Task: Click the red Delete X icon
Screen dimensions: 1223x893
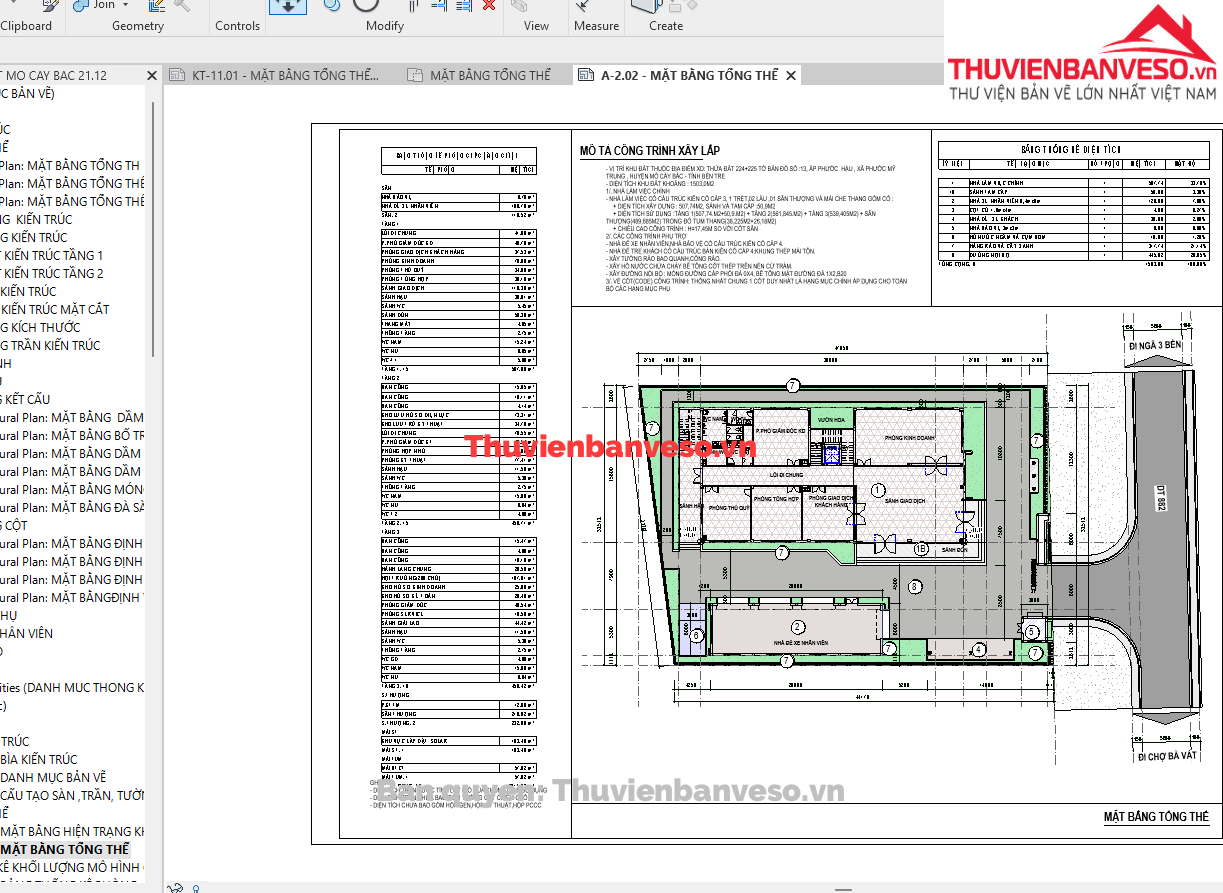Action: [x=489, y=5]
